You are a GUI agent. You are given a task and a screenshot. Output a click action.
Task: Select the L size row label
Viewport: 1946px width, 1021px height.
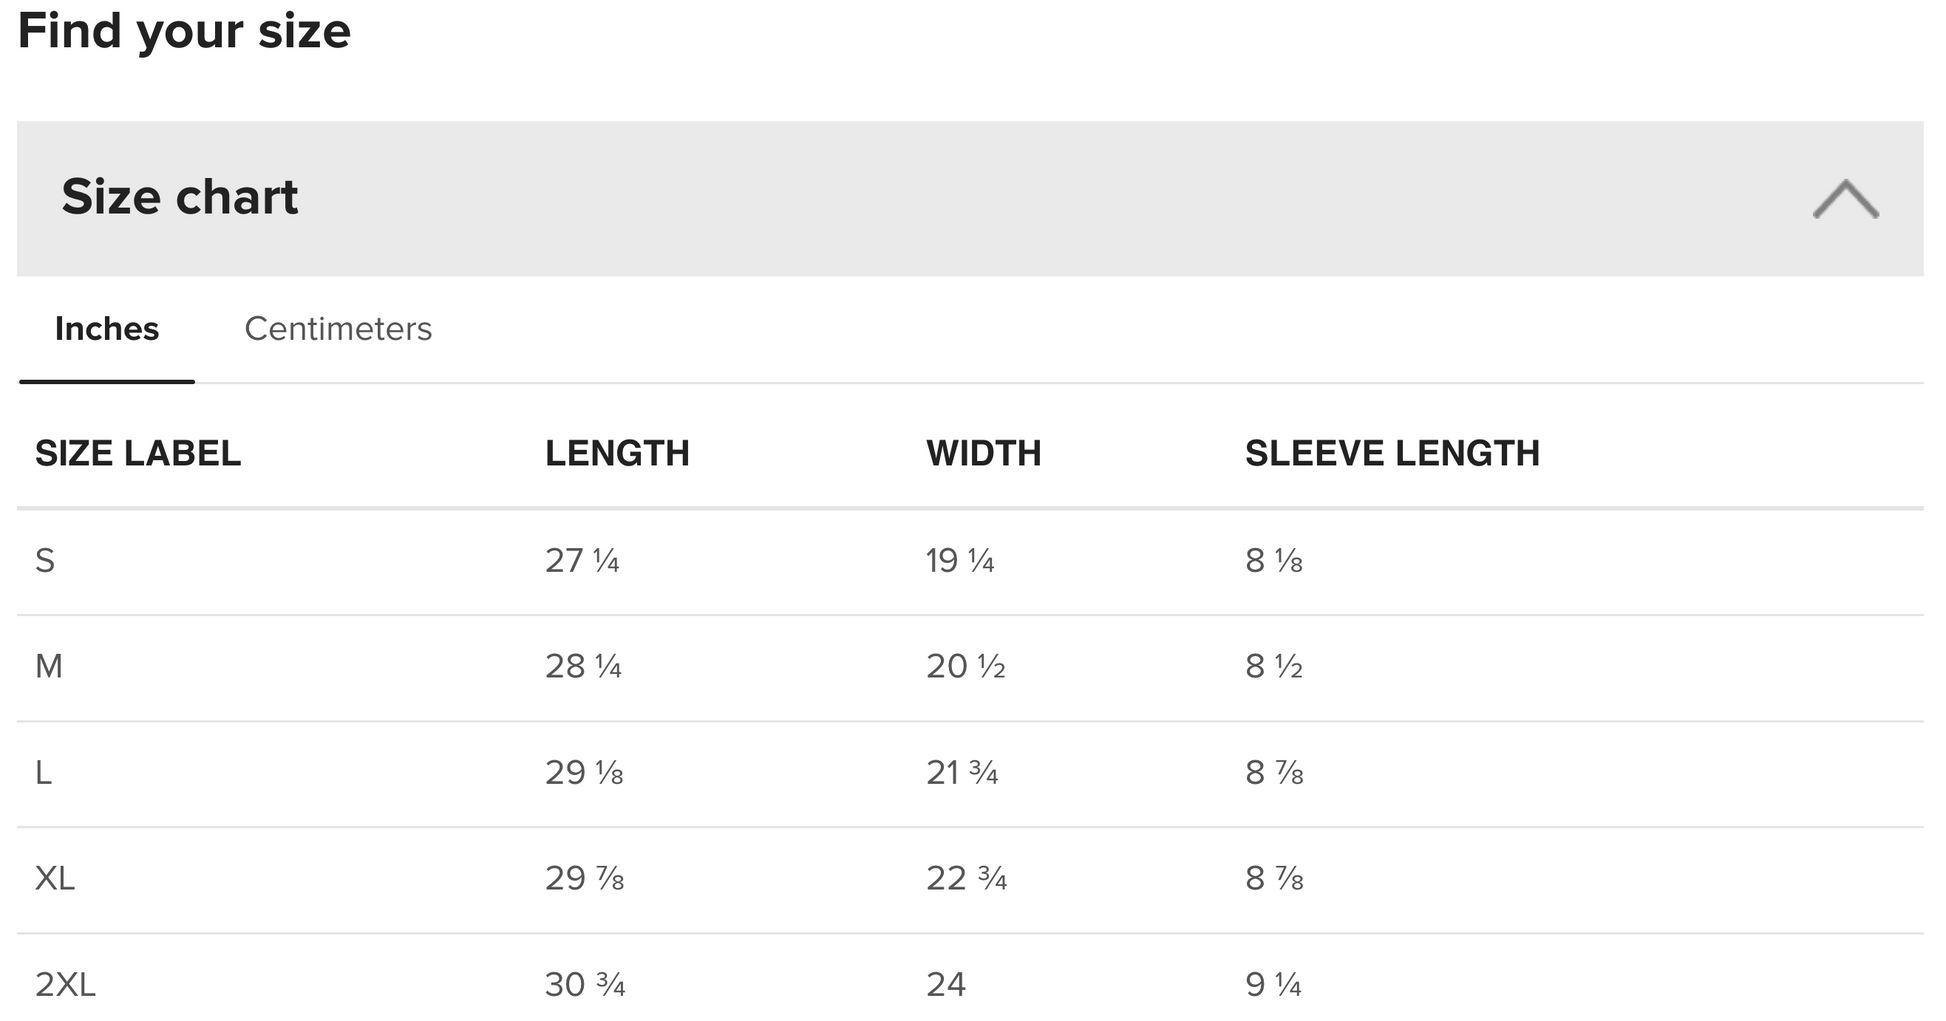[x=44, y=773]
